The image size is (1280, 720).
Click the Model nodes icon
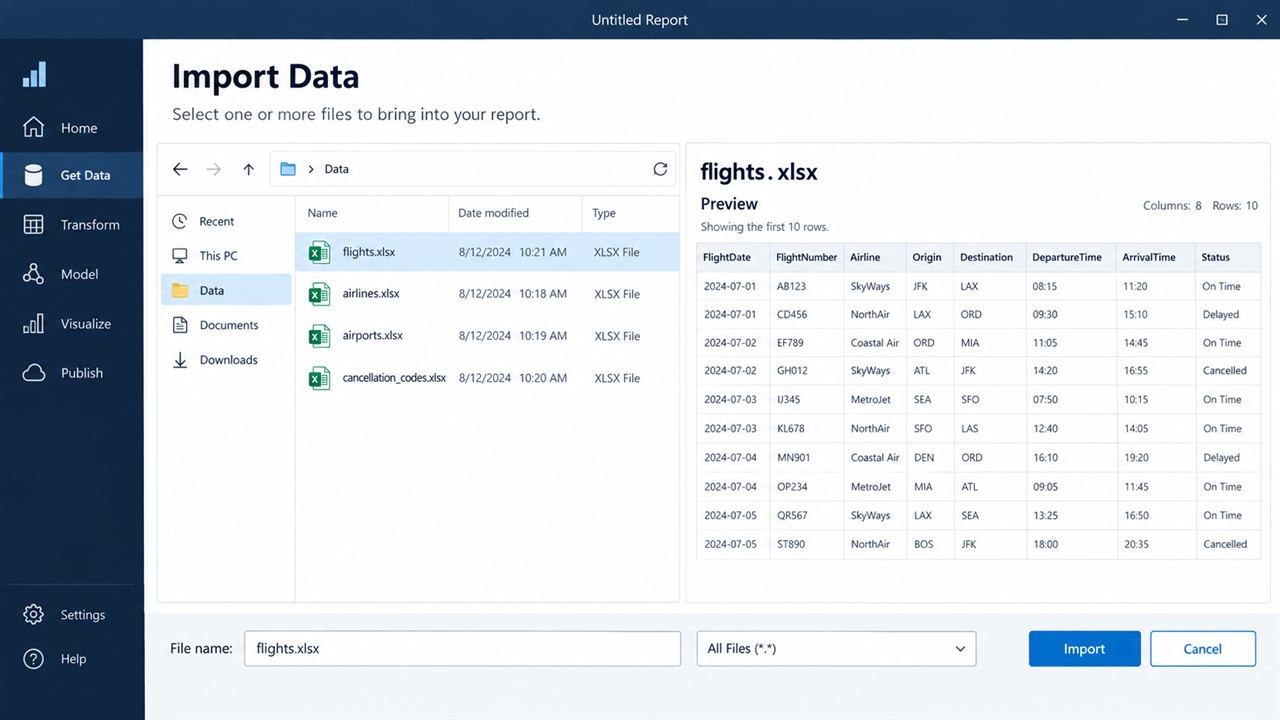[33, 274]
